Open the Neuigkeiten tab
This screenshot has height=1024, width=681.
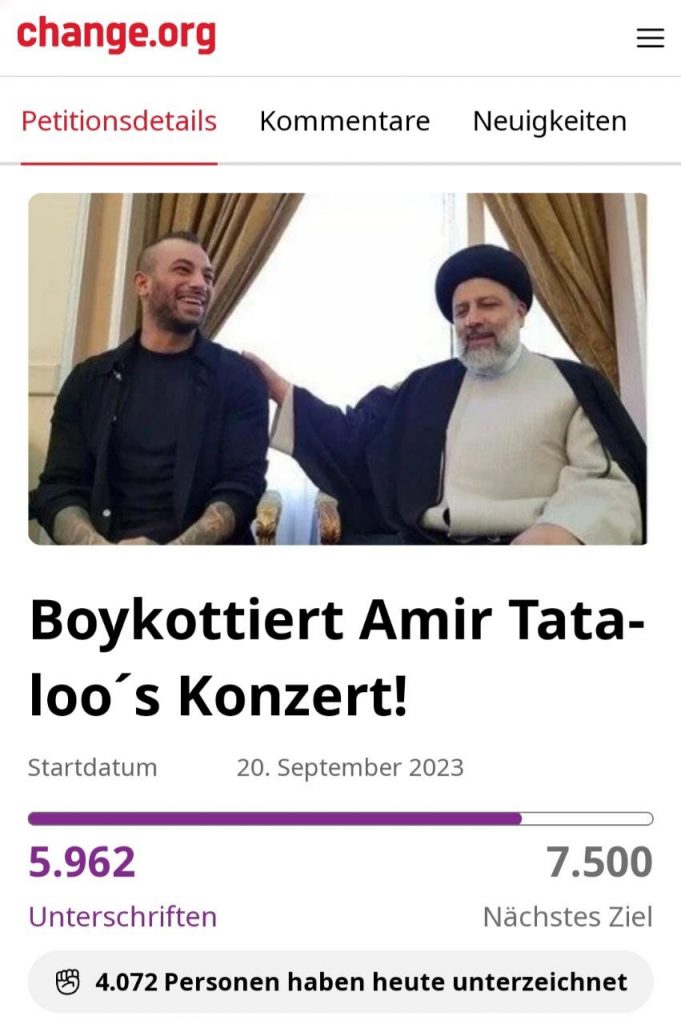(550, 121)
